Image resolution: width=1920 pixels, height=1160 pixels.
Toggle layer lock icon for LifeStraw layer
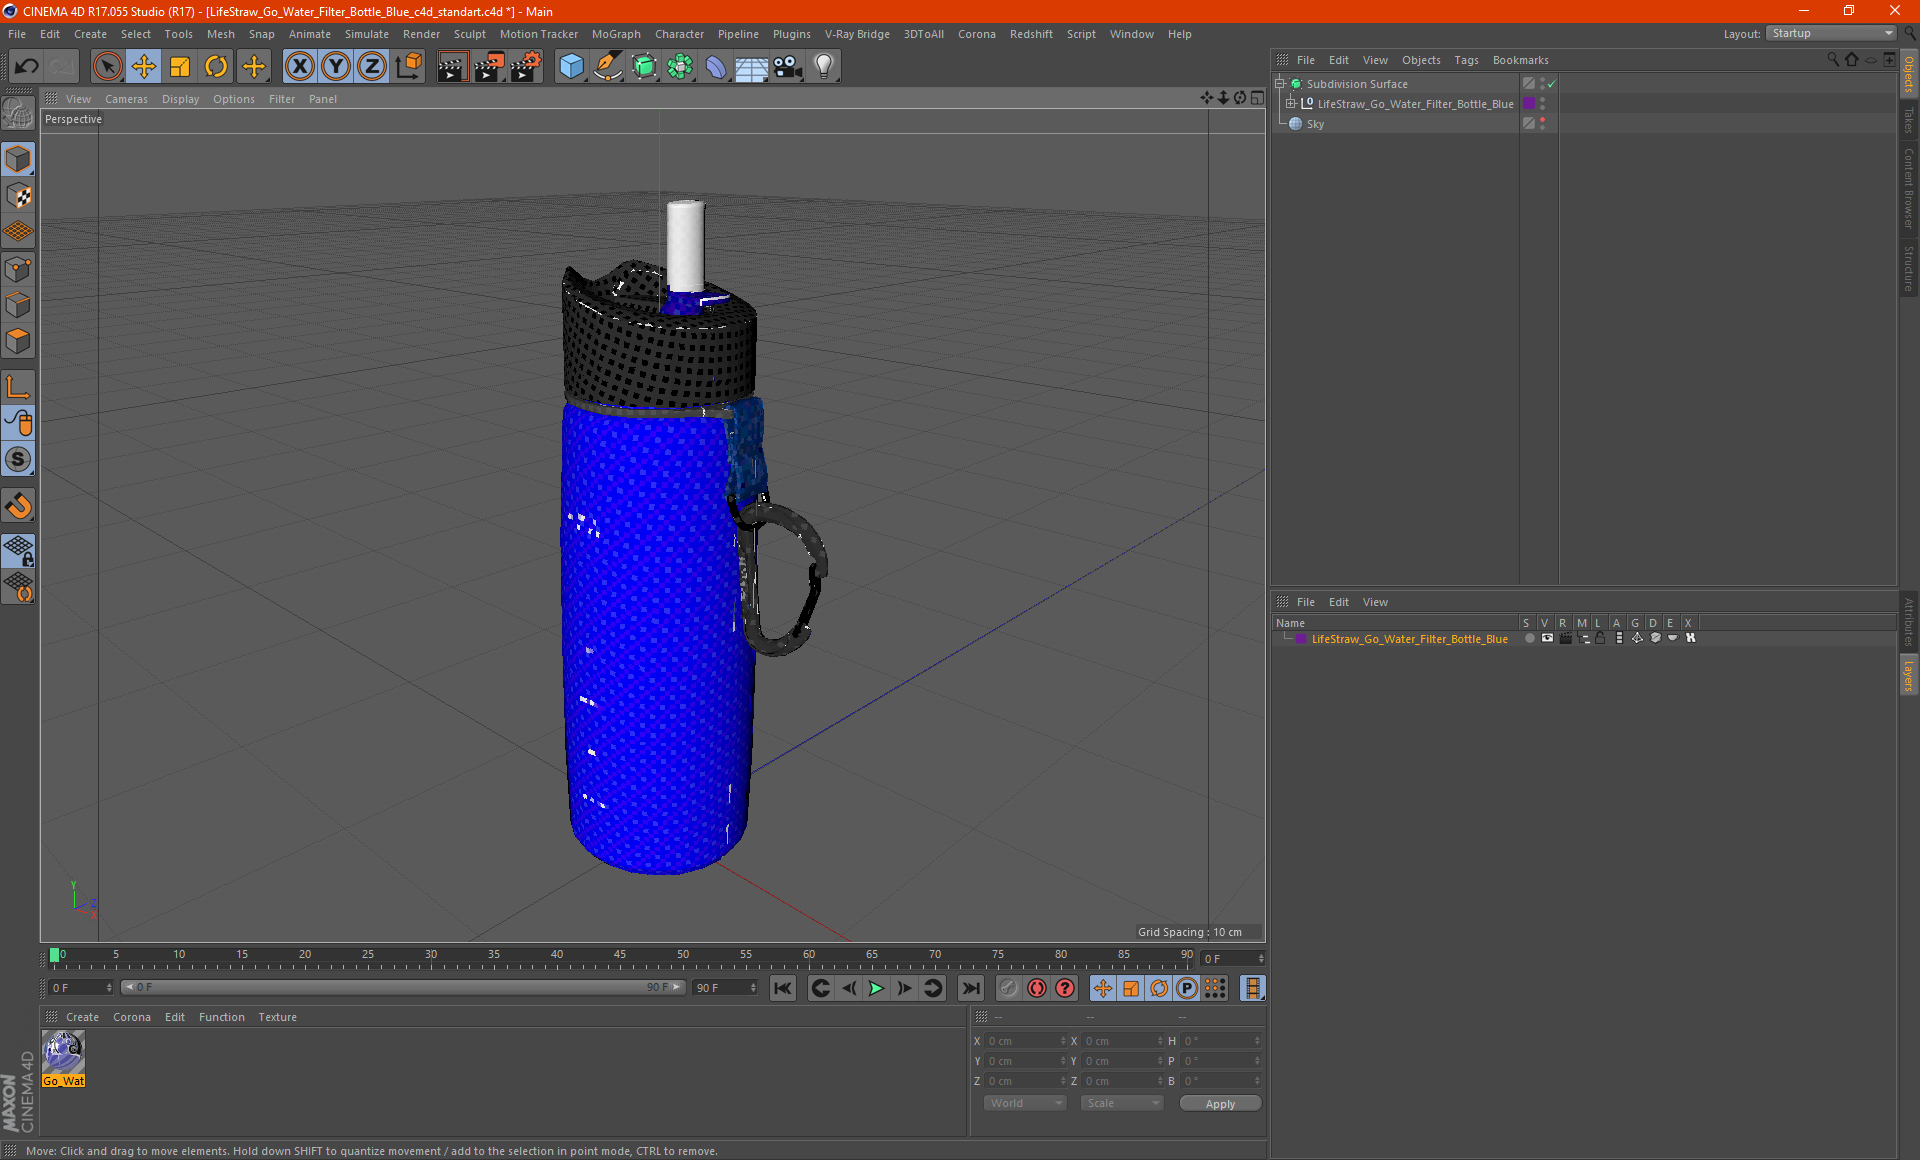click(x=1600, y=638)
